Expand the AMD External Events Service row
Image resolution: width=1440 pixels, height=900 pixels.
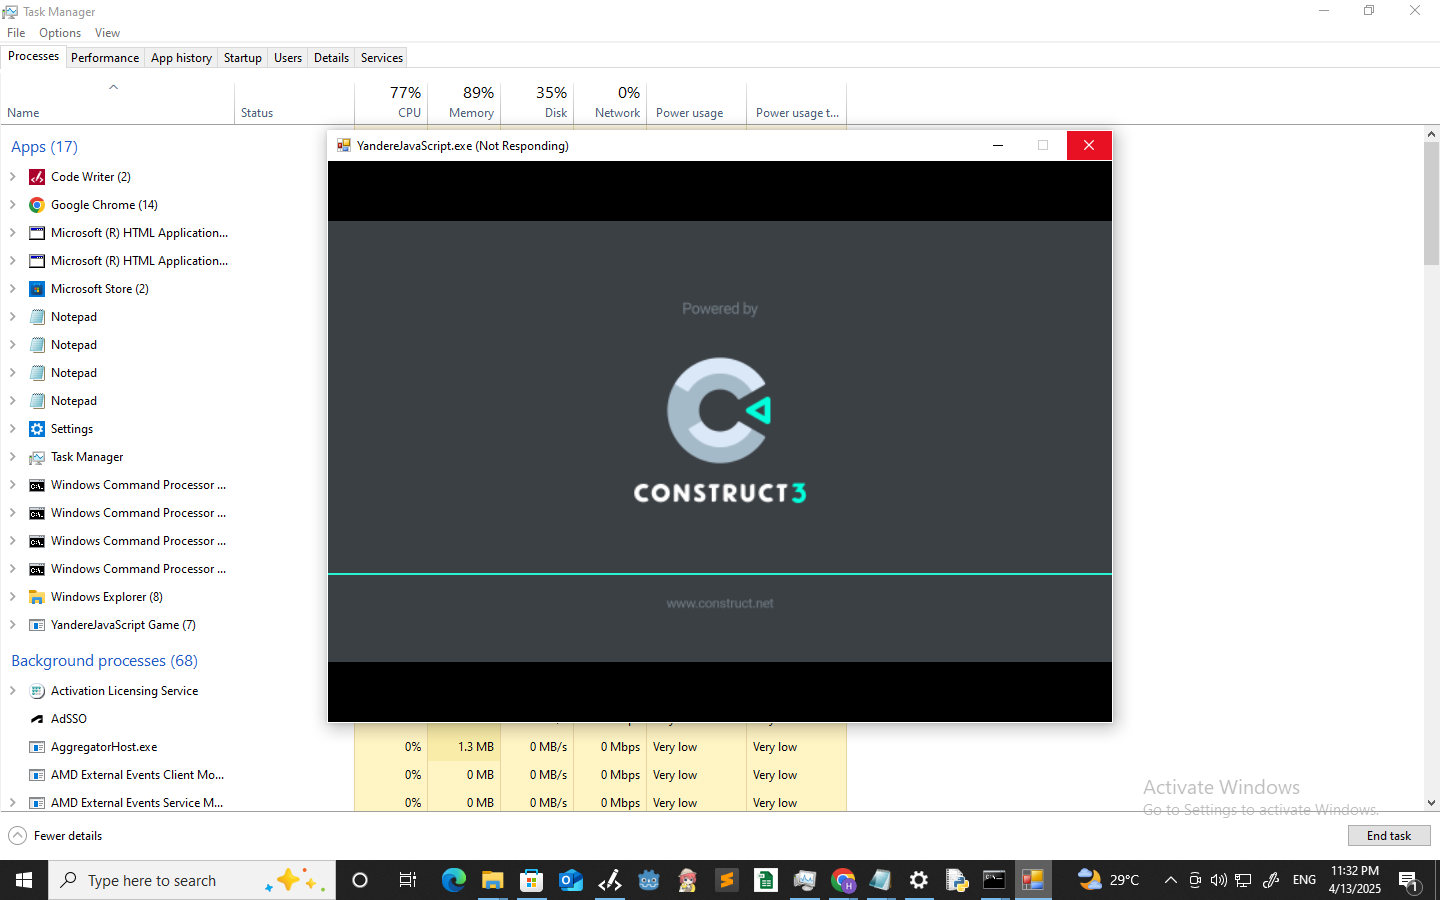coord(13,803)
